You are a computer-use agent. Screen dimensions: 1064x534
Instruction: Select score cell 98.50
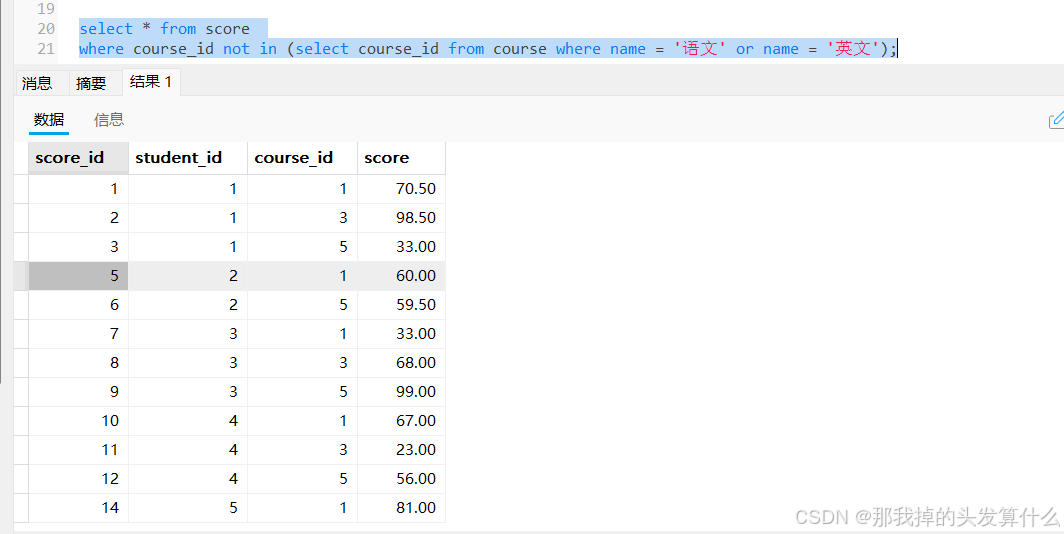tap(401, 218)
